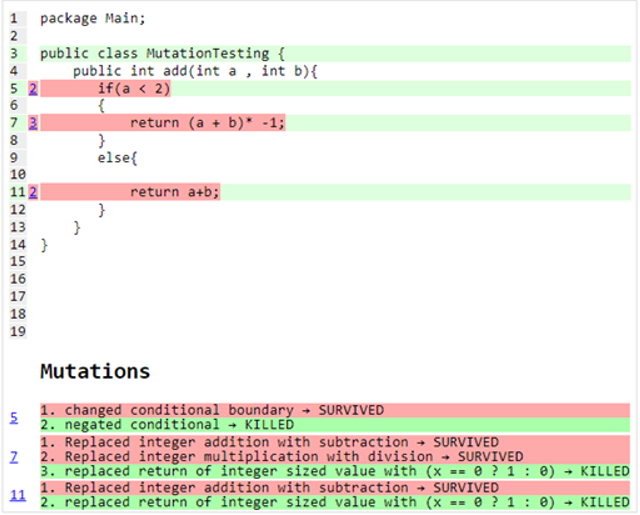Click the mutation count 3 beside line 7
Viewport: 640px width, 515px height.
coord(33,123)
